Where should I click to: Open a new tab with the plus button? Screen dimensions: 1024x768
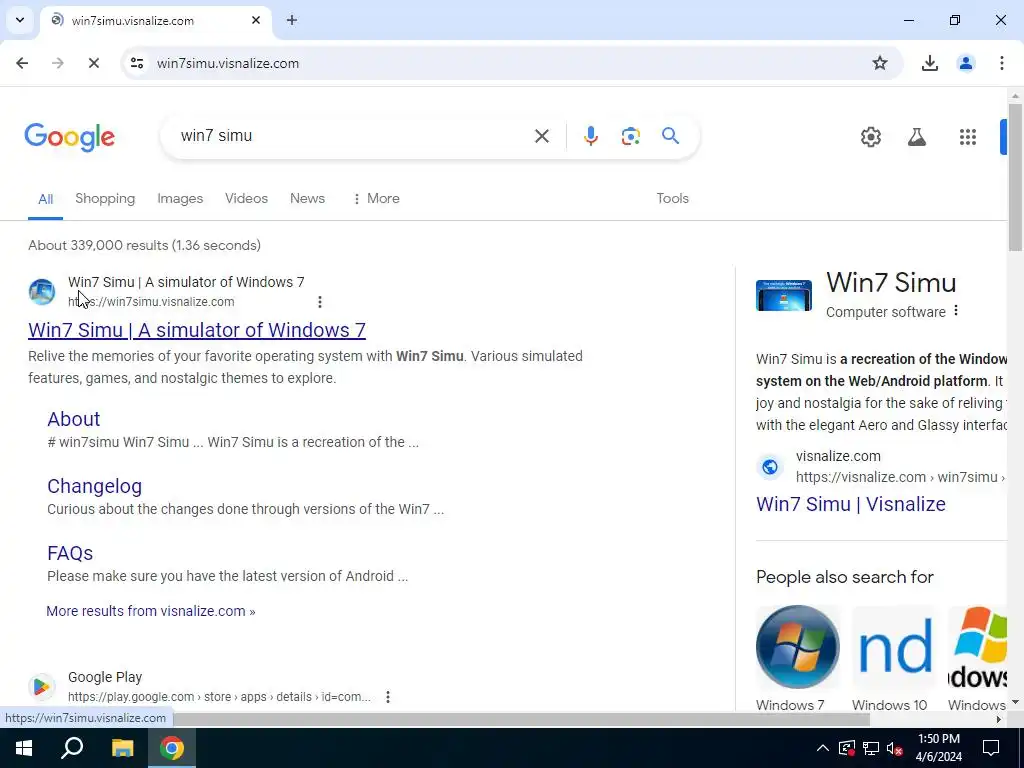[x=292, y=20]
